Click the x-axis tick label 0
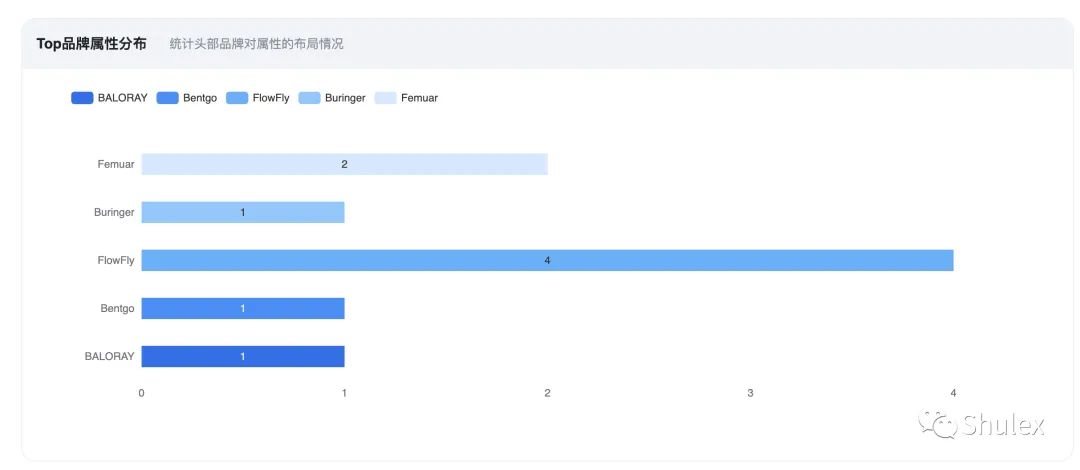The width and height of the screenshot is (1080, 470). point(142,393)
